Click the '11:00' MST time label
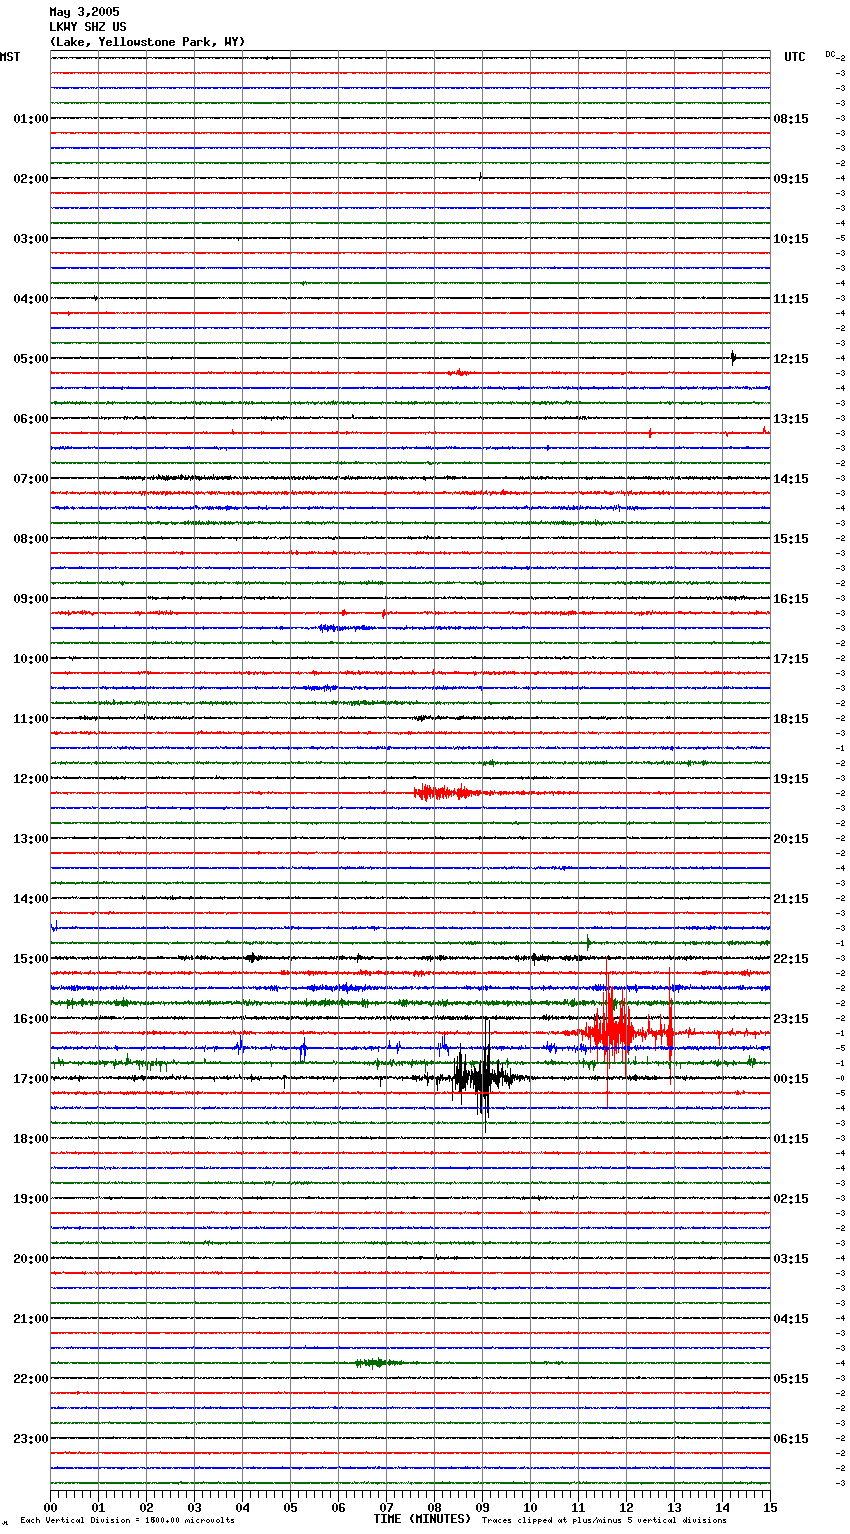 pyautogui.click(x=30, y=719)
